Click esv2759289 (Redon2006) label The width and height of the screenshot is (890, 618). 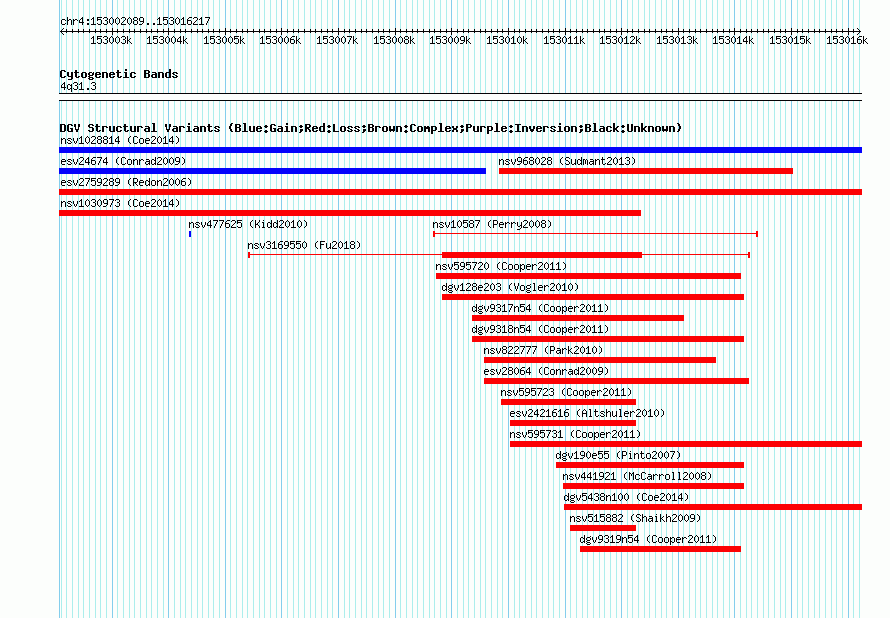[126, 182]
